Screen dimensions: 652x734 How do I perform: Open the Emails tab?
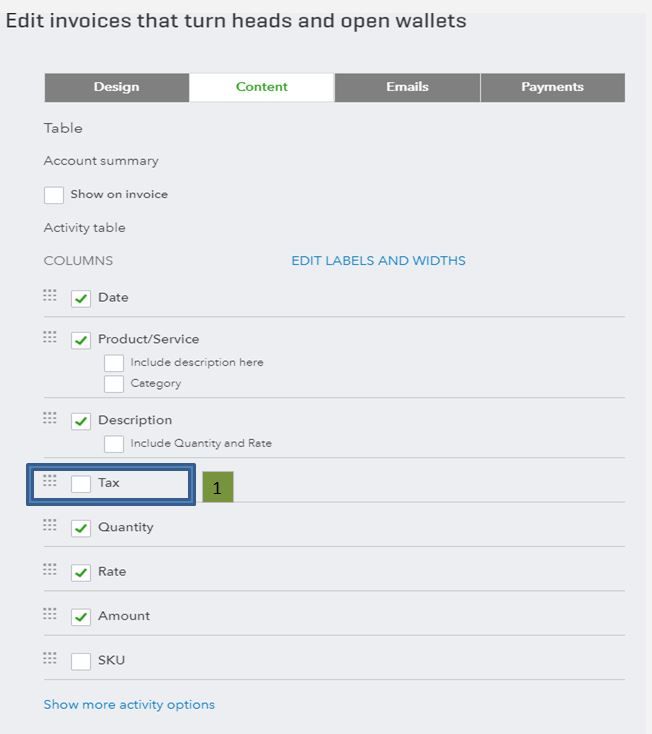point(407,87)
